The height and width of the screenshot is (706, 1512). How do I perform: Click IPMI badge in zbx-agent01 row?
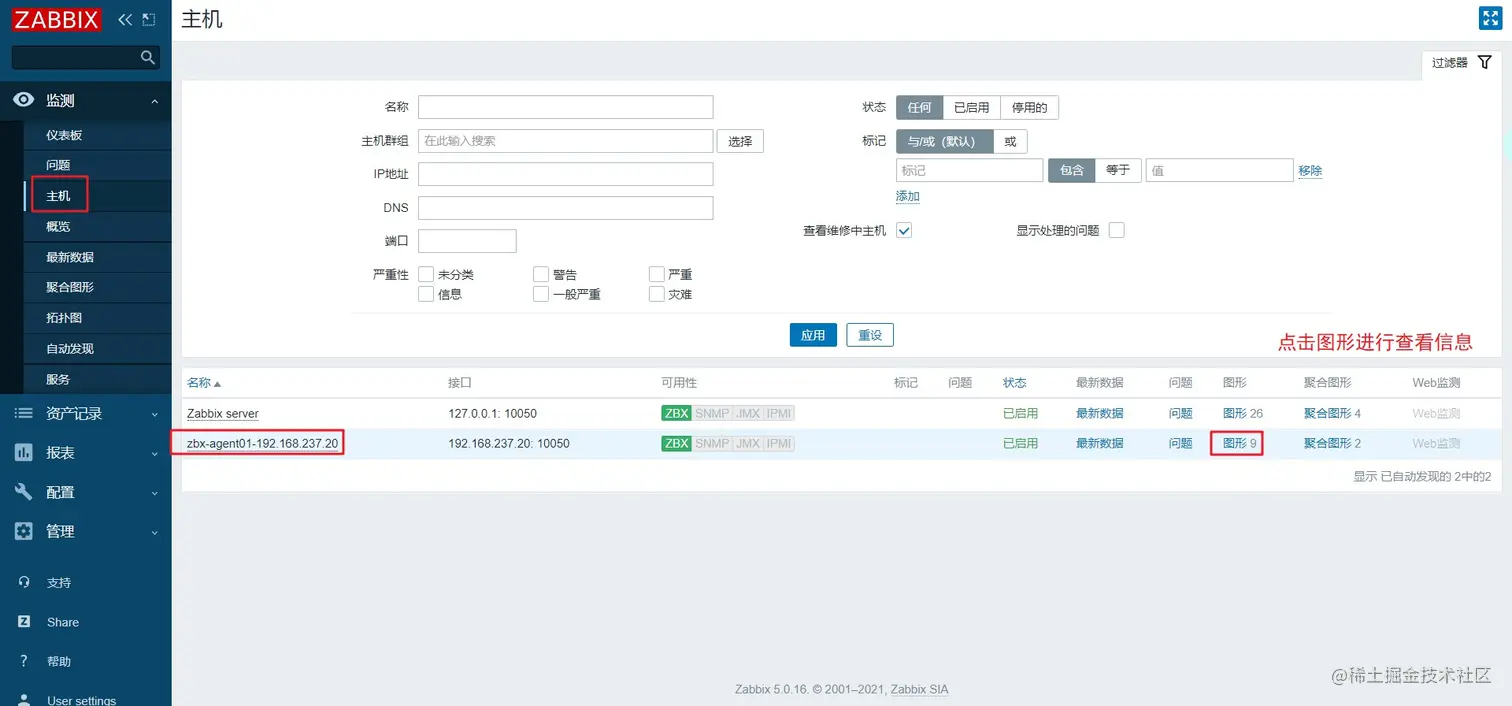pos(779,443)
